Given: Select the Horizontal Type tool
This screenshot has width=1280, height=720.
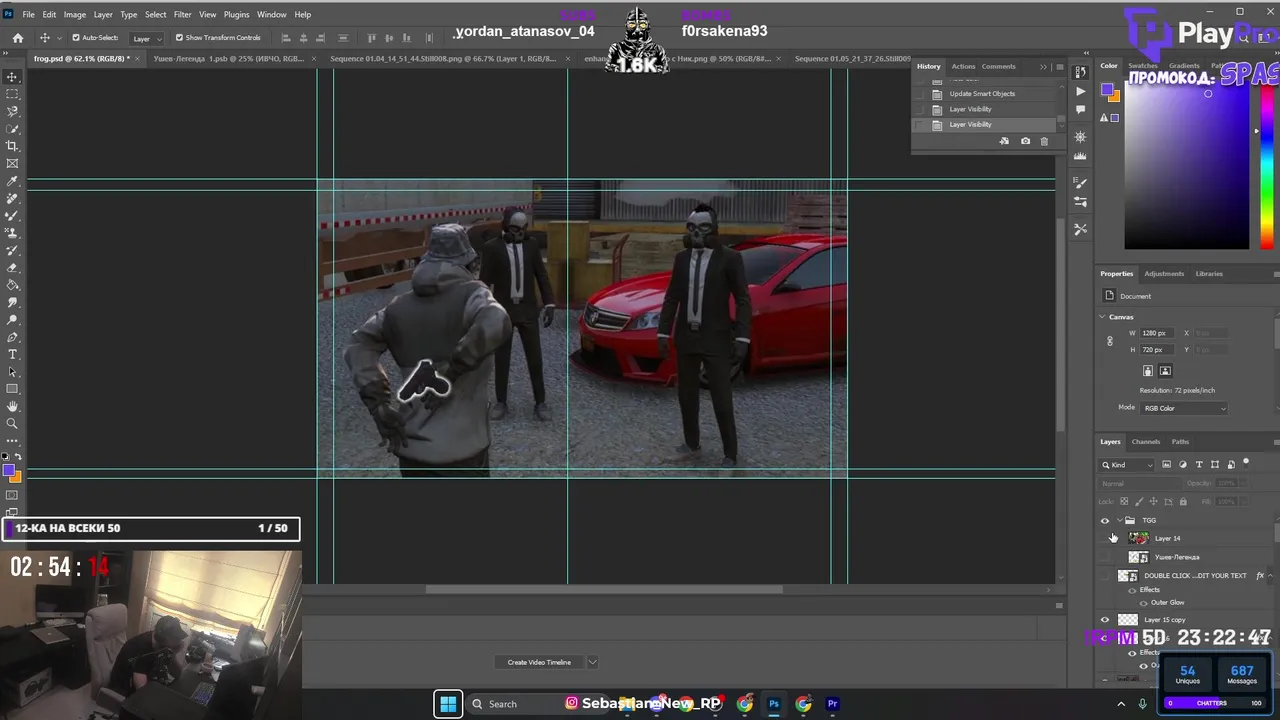Looking at the screenshot, I should pos(12,354).
